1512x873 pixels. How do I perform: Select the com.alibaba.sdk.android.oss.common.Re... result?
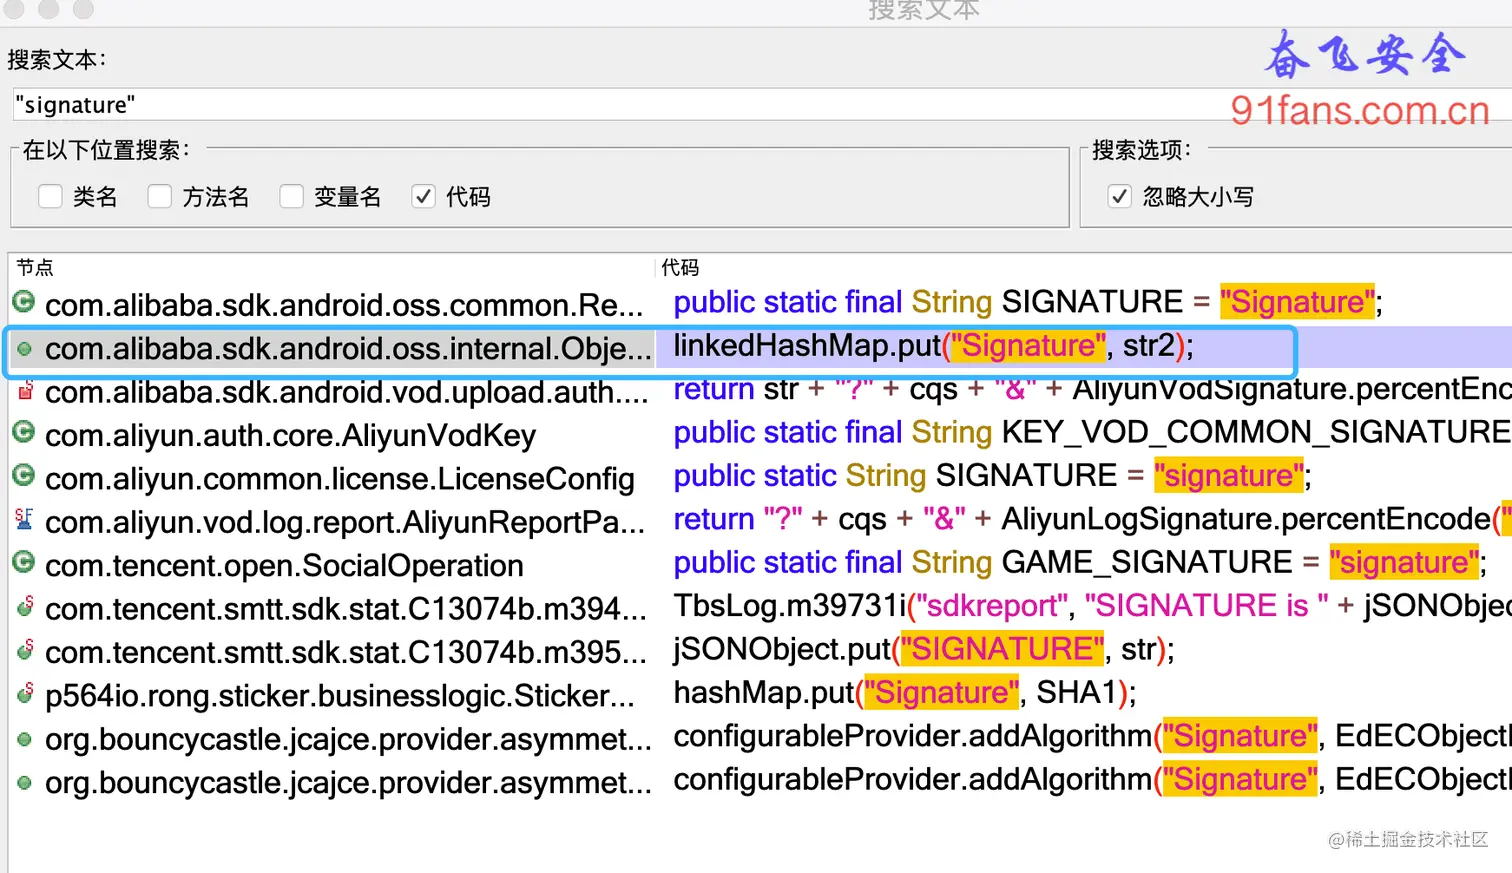(344, 304)
